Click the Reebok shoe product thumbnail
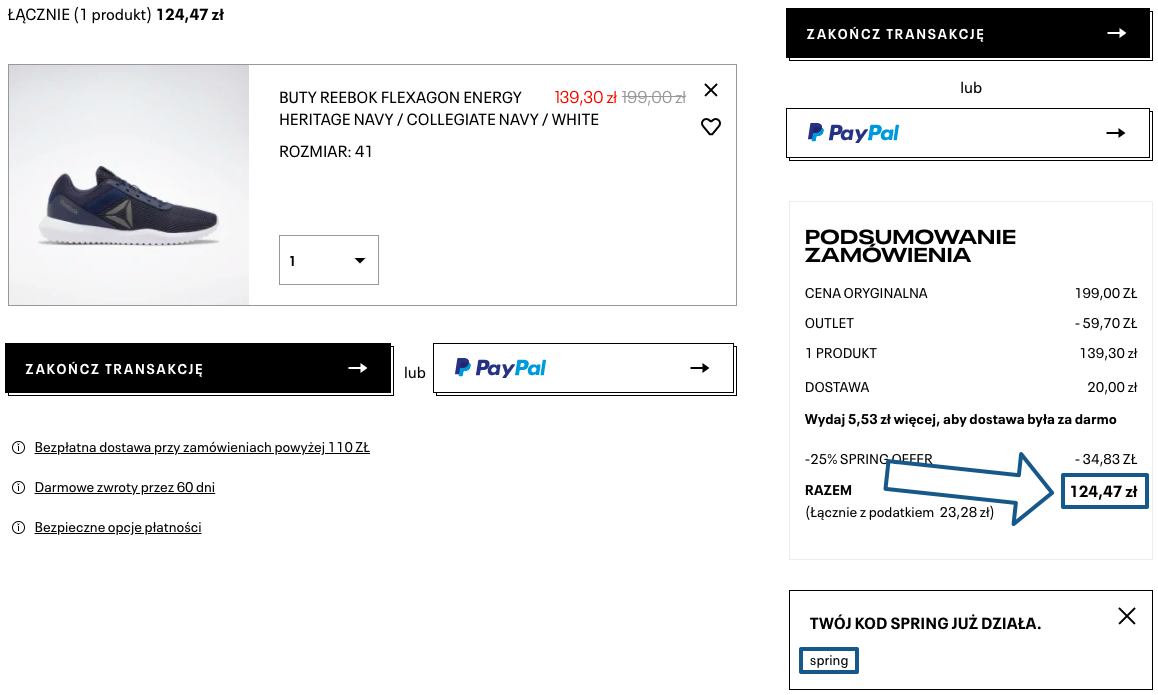Screen dimensions: 1158x695 129,185
